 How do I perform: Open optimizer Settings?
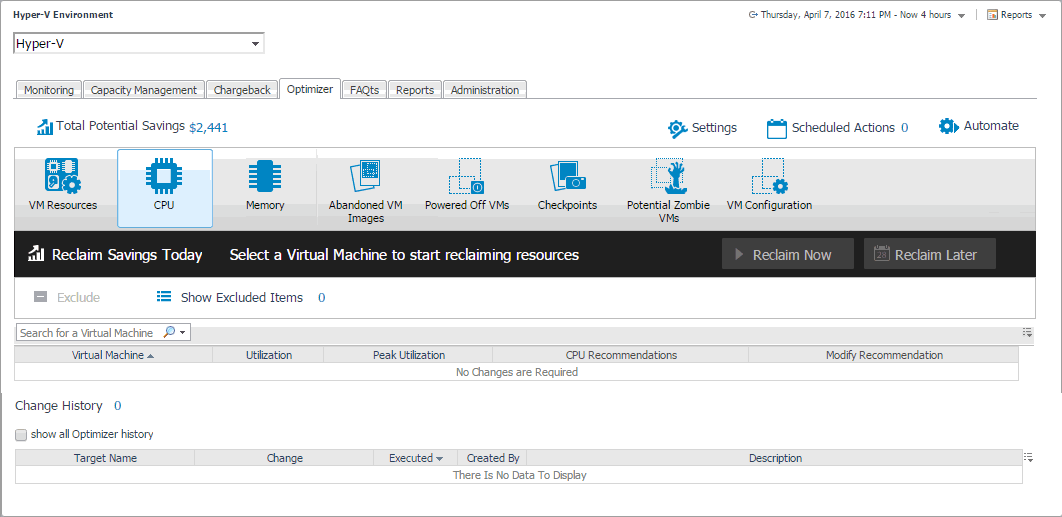tap(678, 128)
